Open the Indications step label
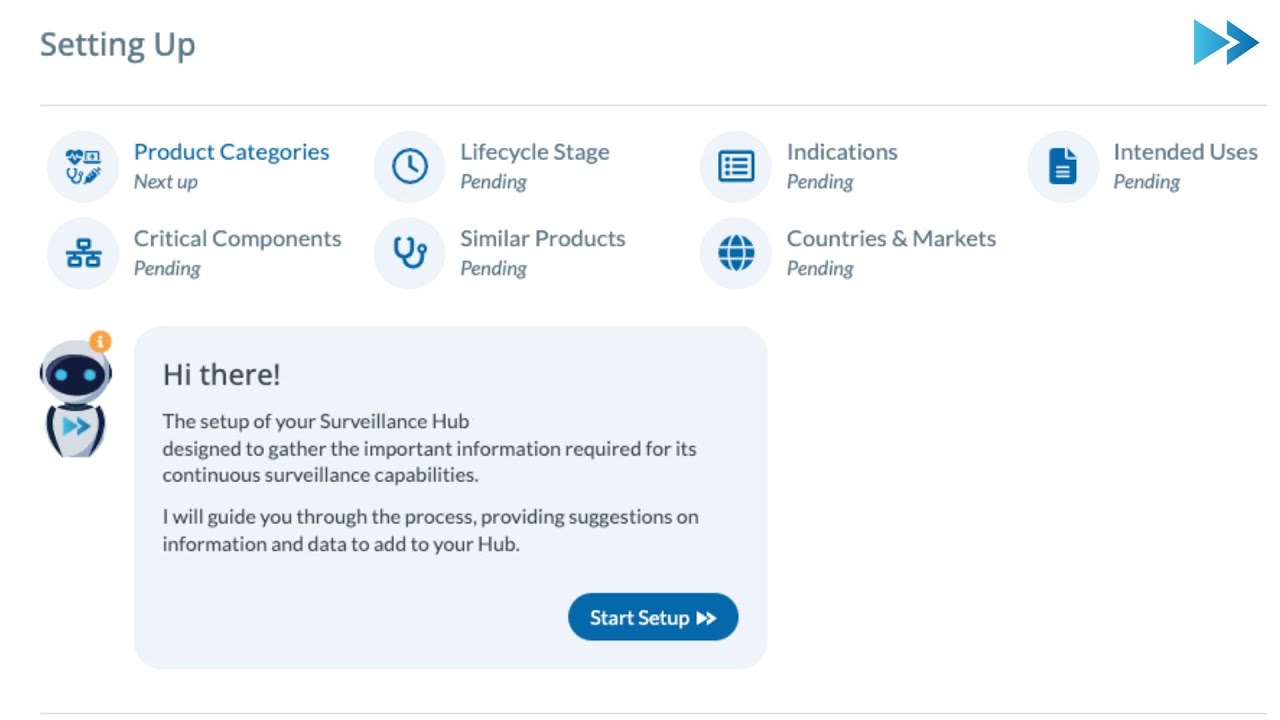The image size is (1280, 720). coord(842,152)
